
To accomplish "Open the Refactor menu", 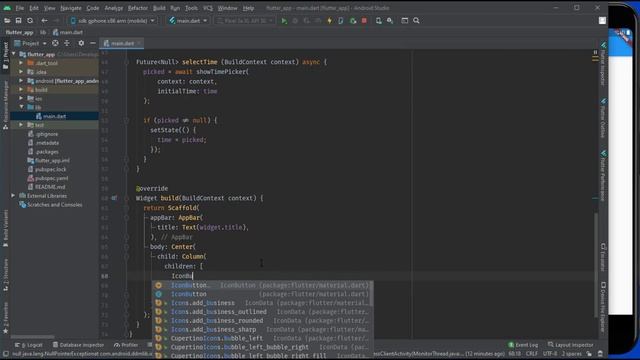I will tap(138, 8).
